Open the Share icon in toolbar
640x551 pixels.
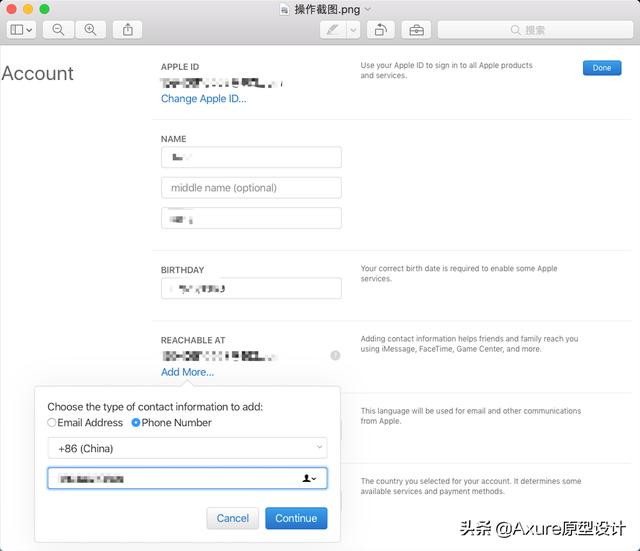127,30
